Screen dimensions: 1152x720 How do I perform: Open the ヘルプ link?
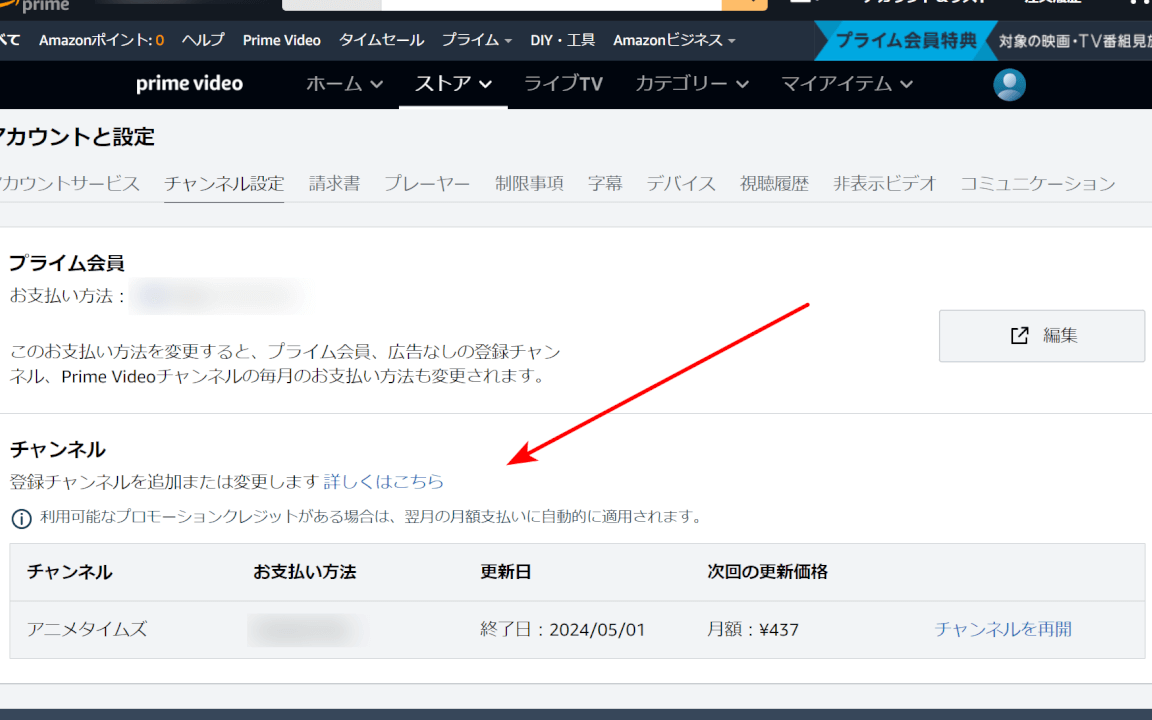(203, 40)
